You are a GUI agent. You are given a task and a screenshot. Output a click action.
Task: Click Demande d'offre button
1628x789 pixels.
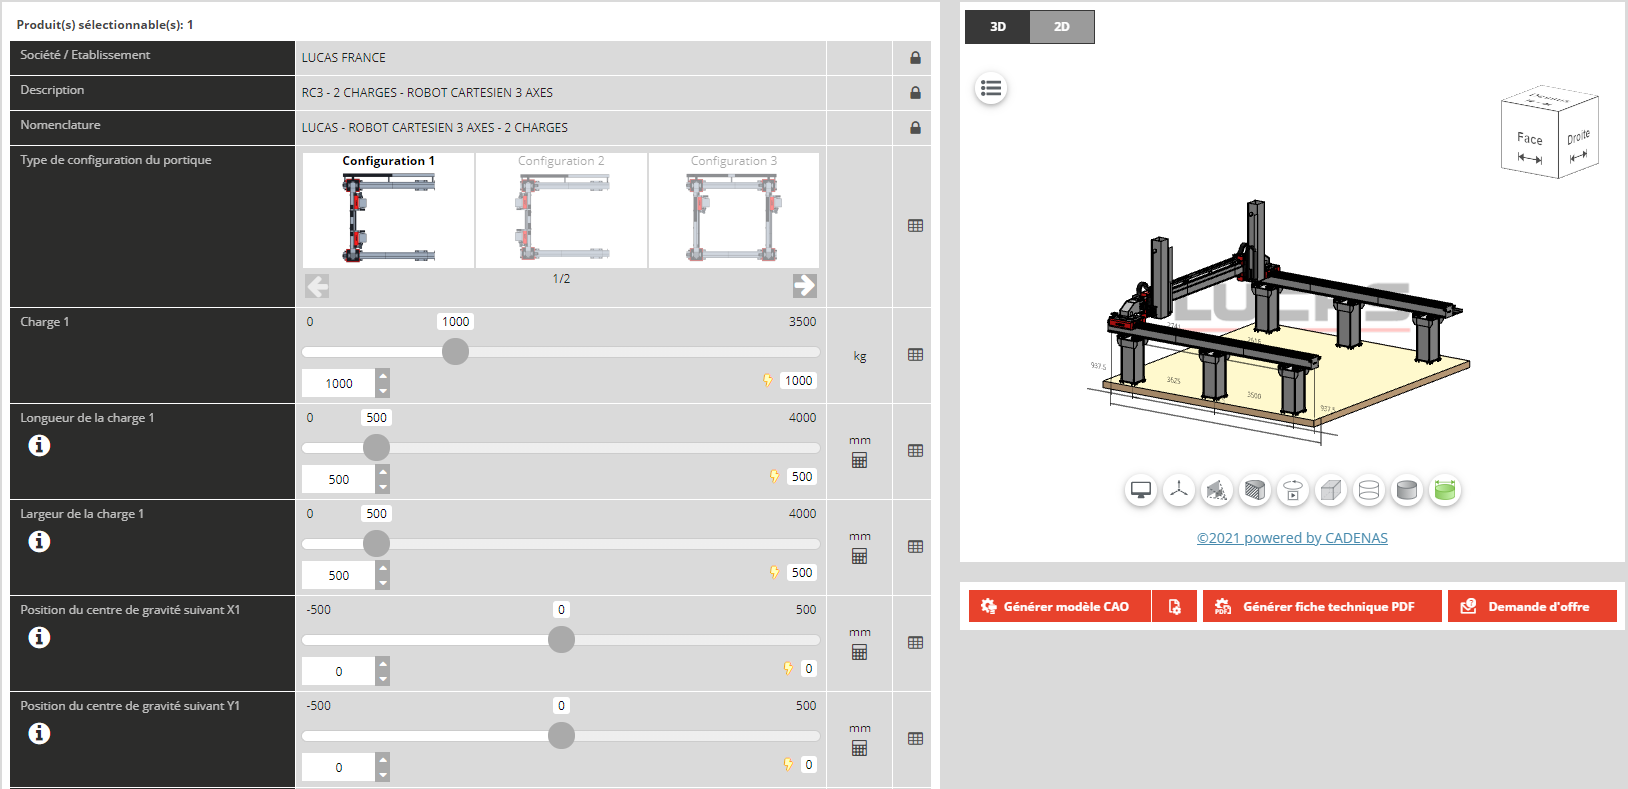click(1532, 606)
